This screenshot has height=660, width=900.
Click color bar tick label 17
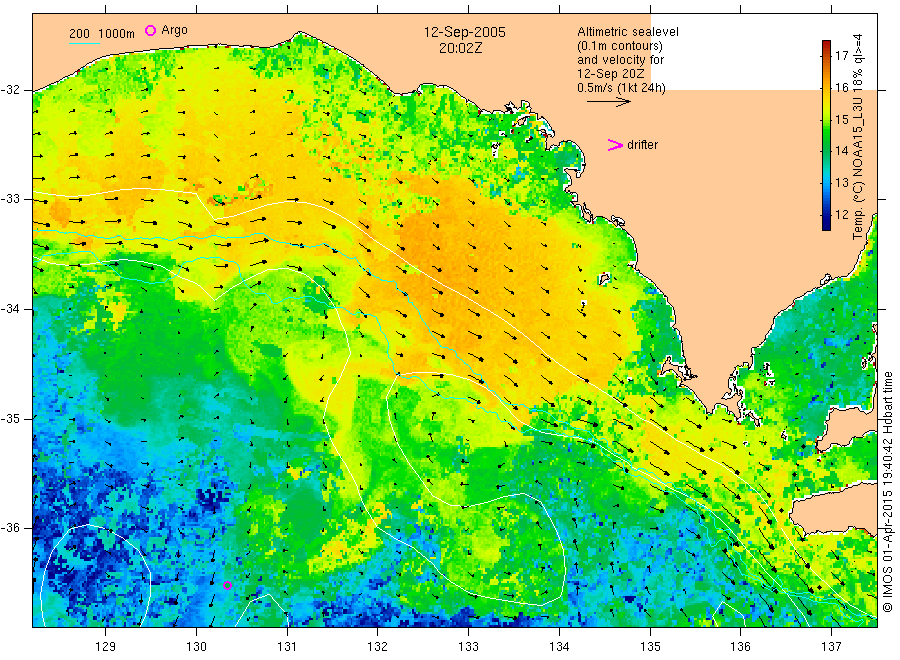(x=842, y=56)
